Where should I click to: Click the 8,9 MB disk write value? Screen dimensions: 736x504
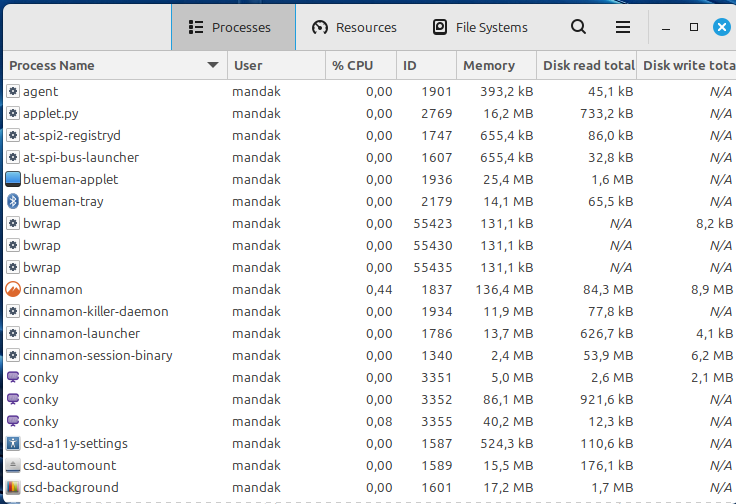click(x=712, y=290)
